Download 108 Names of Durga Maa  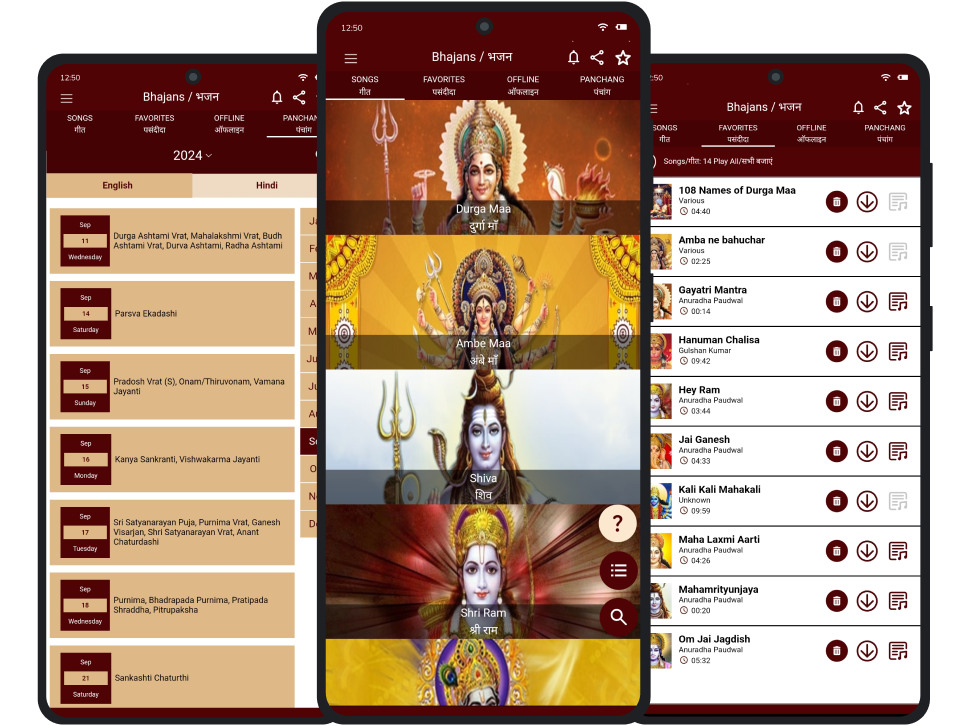pos(867,202)
